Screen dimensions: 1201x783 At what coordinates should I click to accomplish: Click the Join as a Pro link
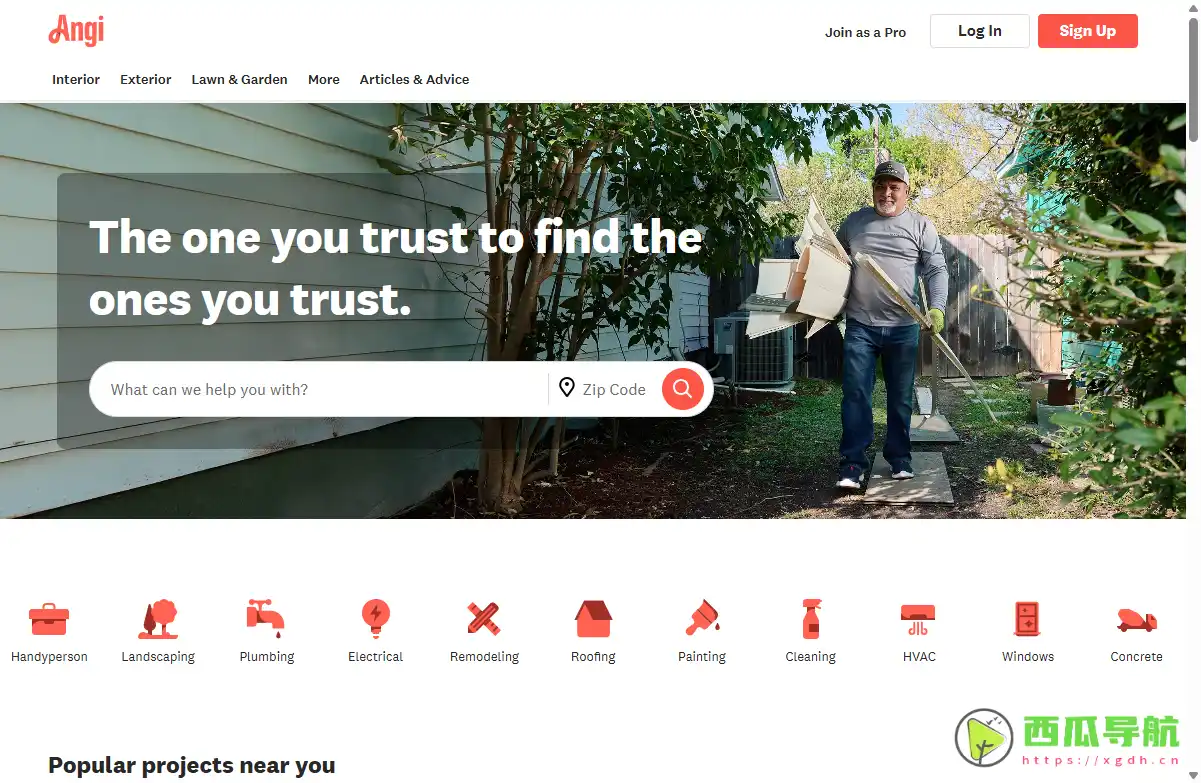tap(866, 32)
